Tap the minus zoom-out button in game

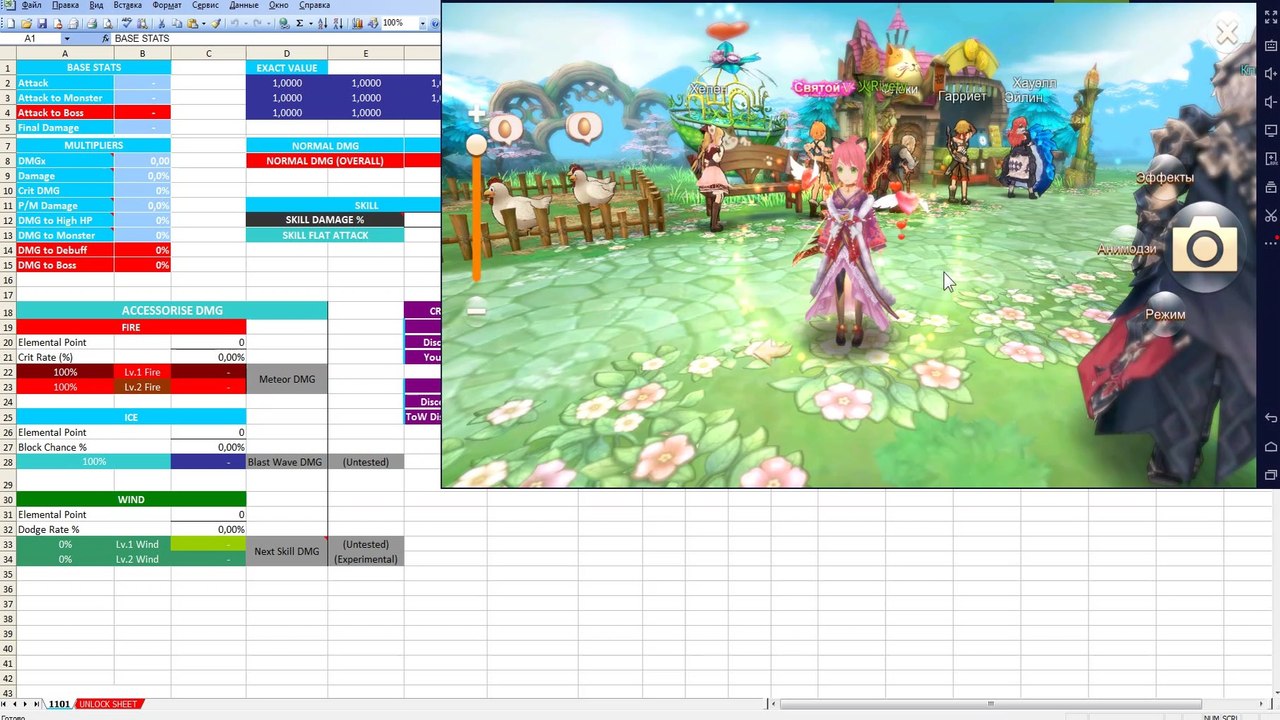pos(476,311)
